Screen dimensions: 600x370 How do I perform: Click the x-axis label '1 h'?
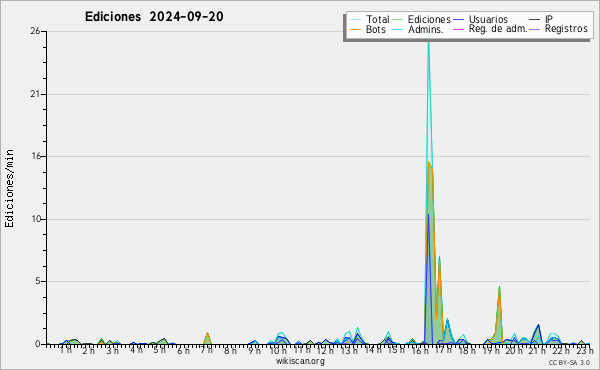(x=65, y=350)
